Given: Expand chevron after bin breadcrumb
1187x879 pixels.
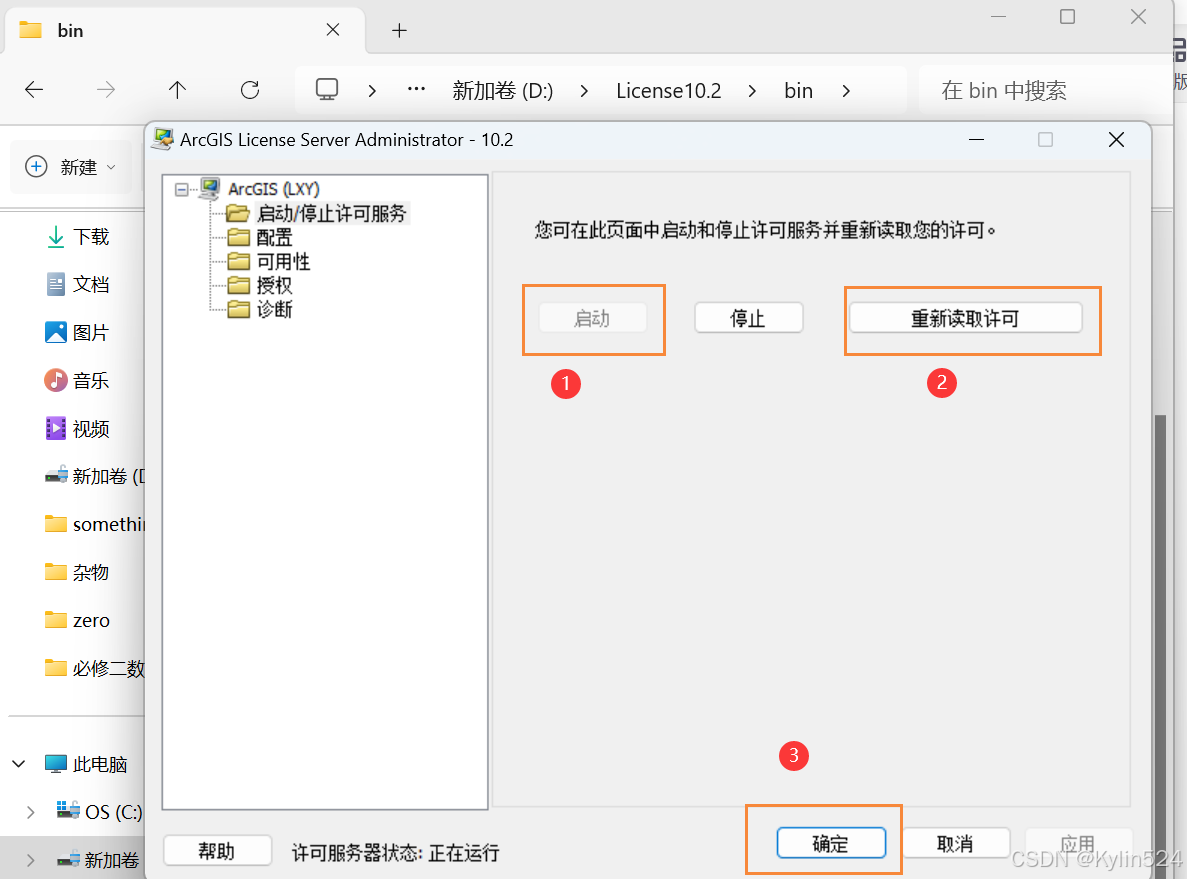Looking at the screenshot, I should pos(846,91).
